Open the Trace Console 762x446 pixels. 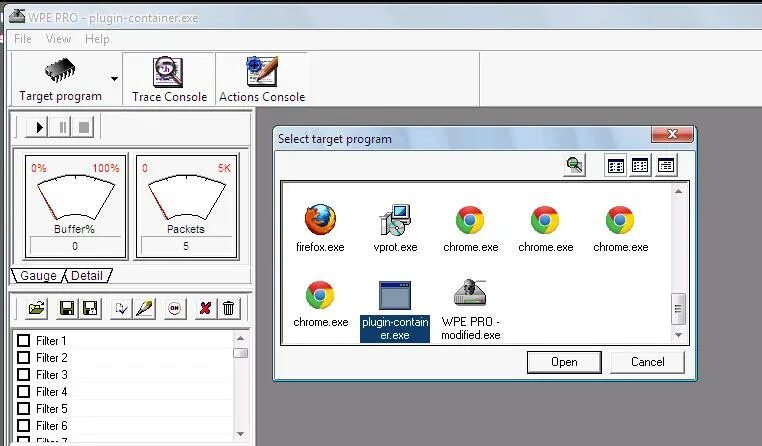pos(169,79)
